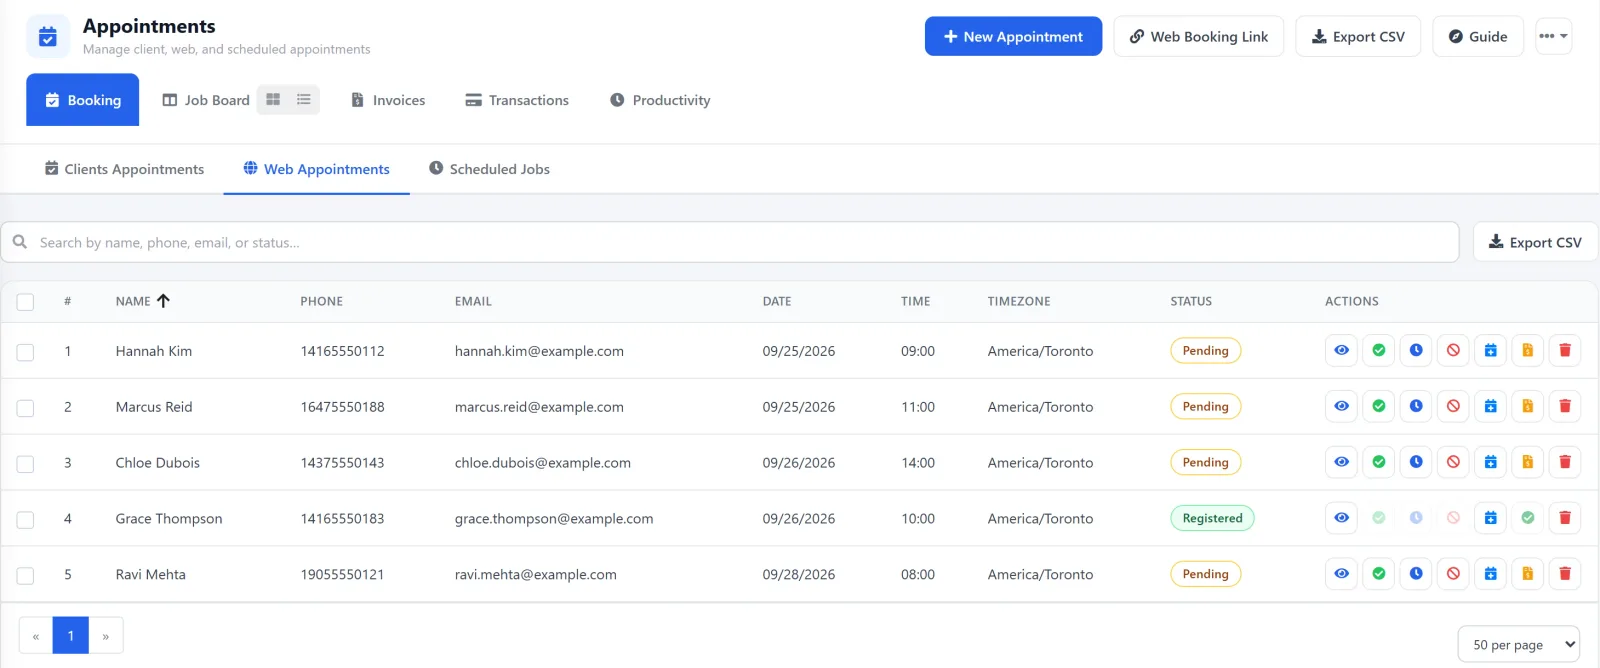The image size is (1600, 668).
Task: Approve Ravi Mehta's appointment with green check
Action: coord(1379,575)
